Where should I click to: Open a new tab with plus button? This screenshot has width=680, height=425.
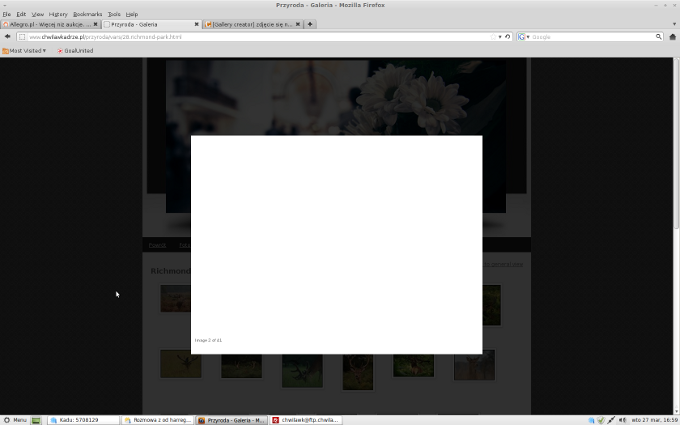pos(311,24)
